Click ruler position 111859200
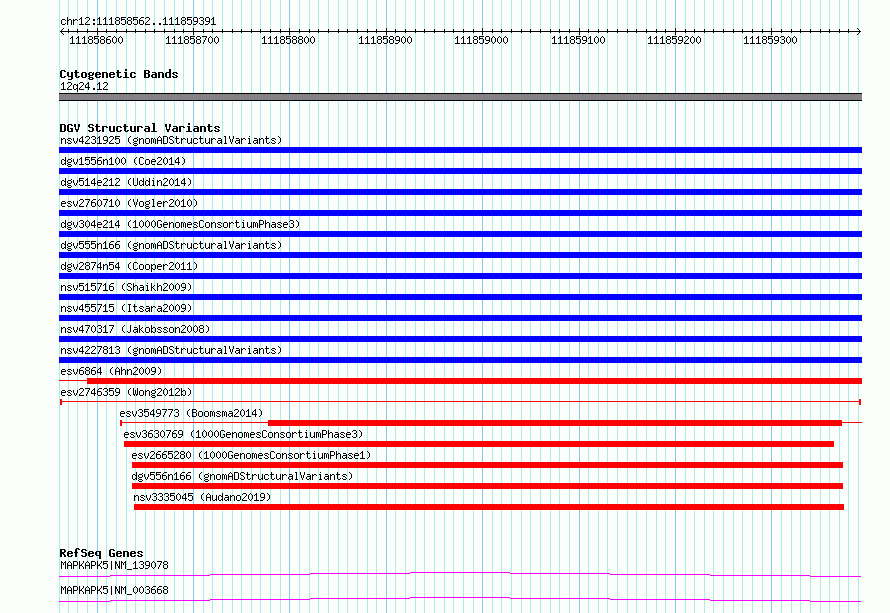Screen dimensions: 890x613 pyautogui.click(x=674, y=40)
